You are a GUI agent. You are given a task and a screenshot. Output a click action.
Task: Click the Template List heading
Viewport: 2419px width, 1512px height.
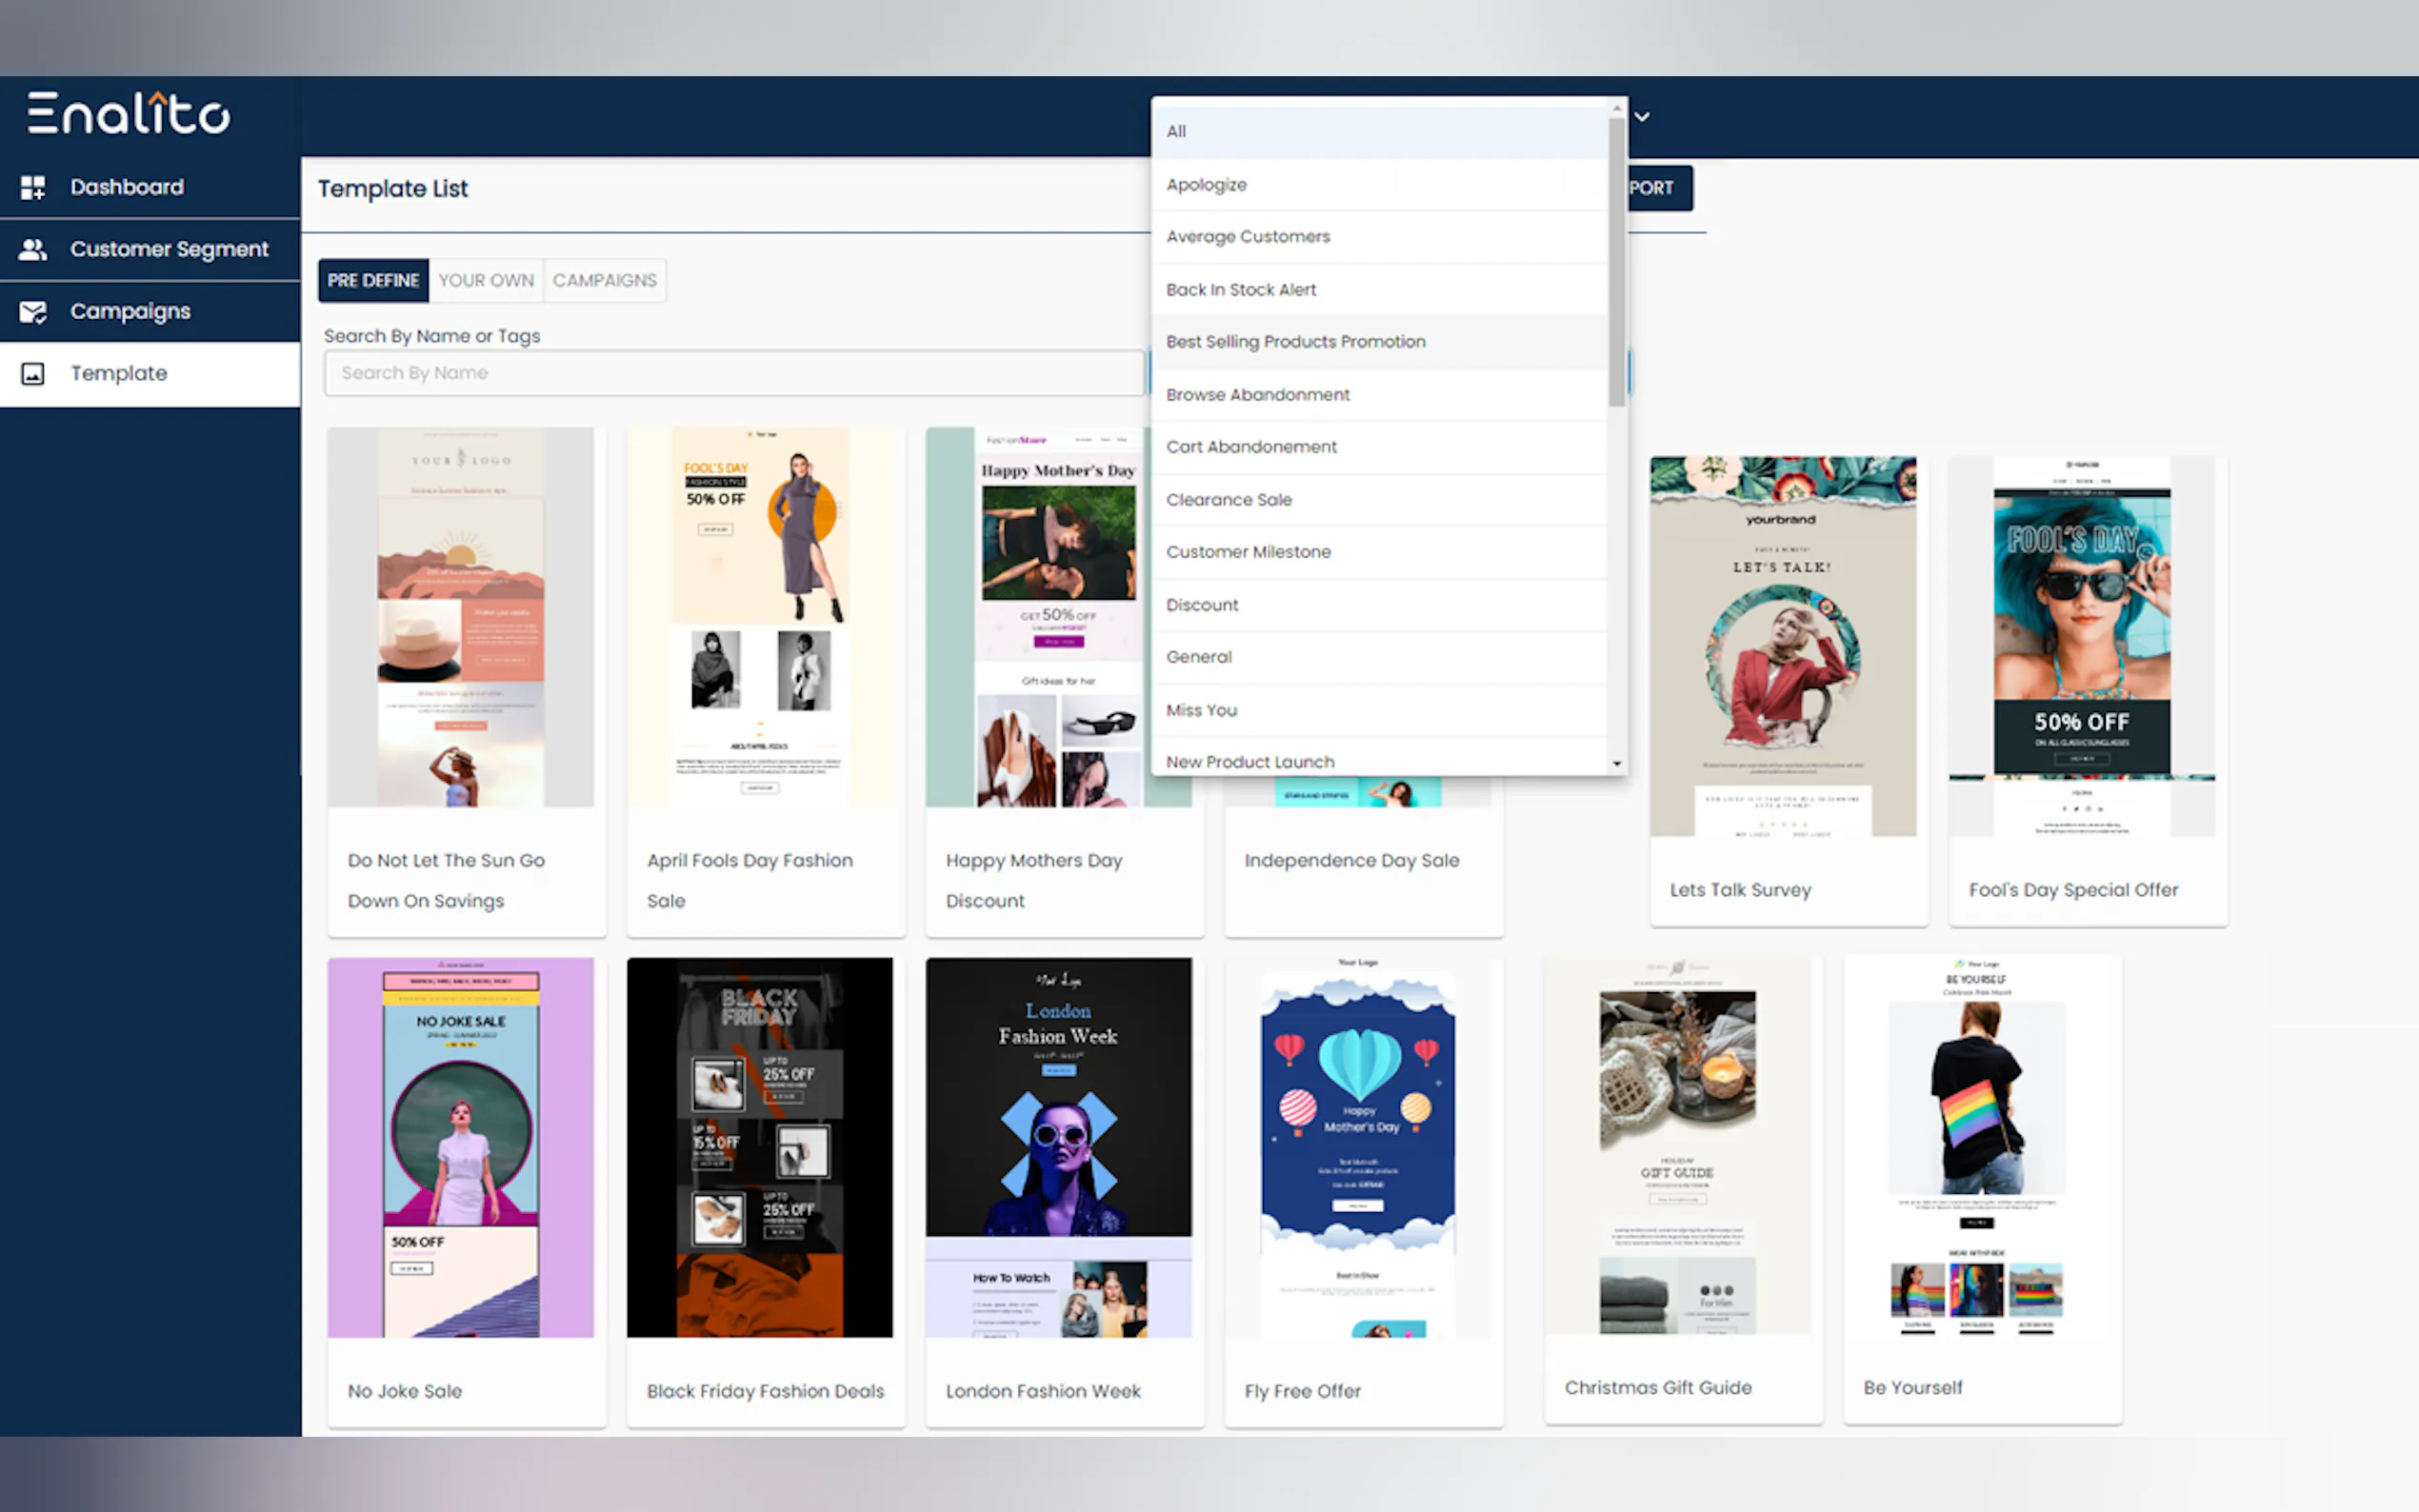393,189
